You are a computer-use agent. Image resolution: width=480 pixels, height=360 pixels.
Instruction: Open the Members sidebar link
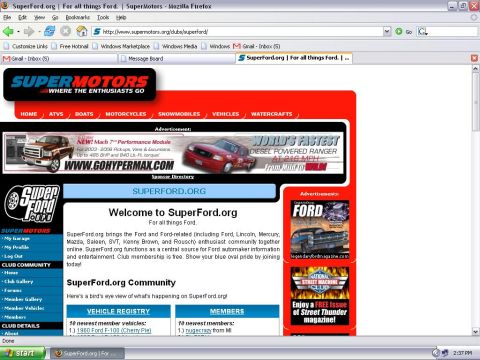15,317
